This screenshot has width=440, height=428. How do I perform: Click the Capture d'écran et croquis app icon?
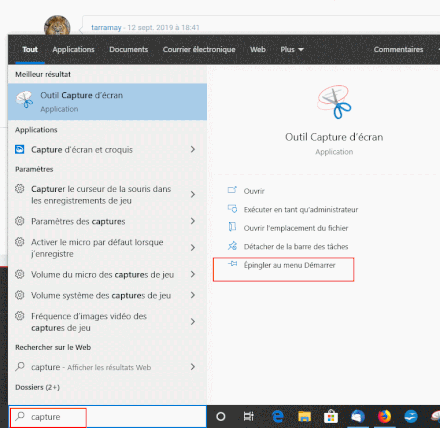(20, 149)
